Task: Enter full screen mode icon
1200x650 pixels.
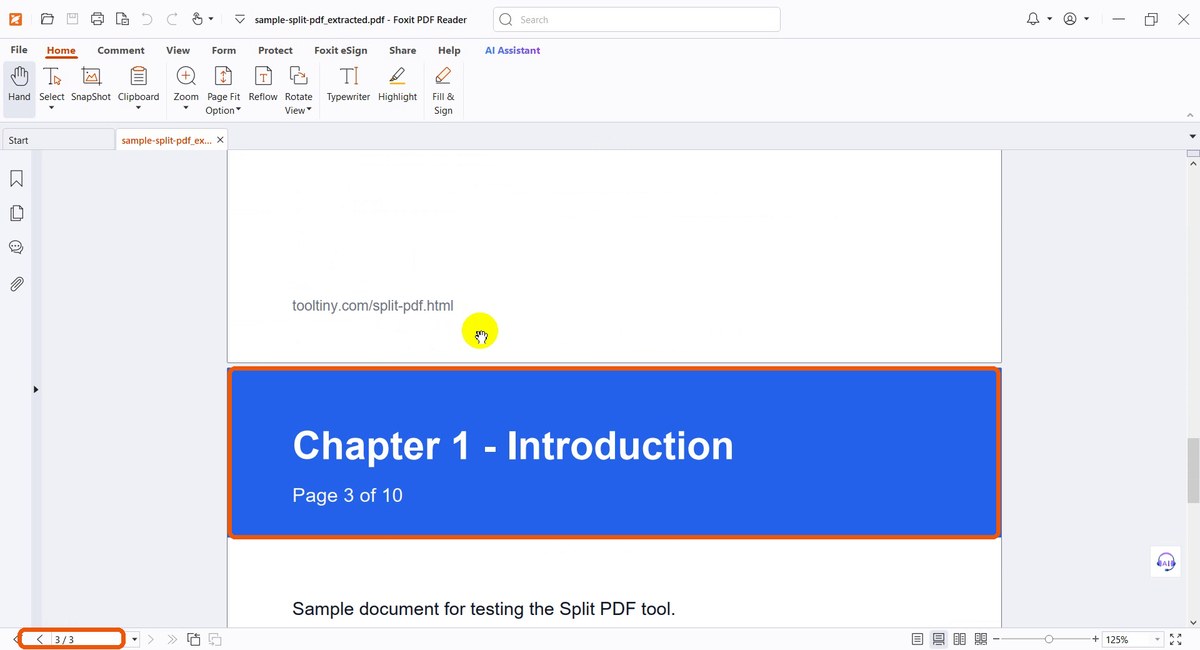Action: pos(1176,639)
